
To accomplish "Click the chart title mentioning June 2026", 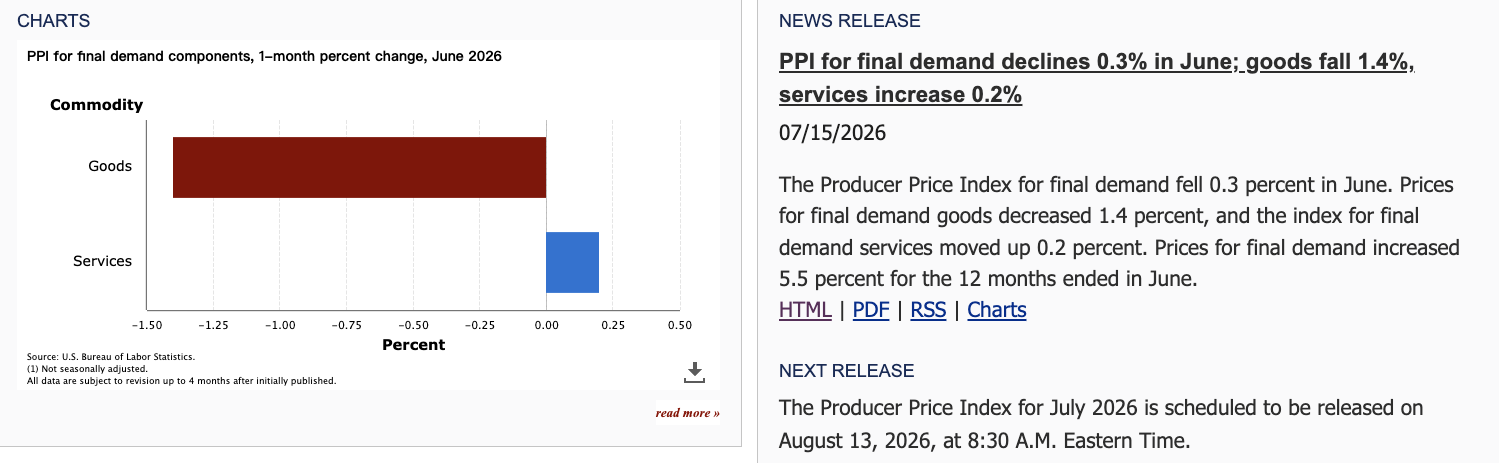I will (x=264, y=56).
